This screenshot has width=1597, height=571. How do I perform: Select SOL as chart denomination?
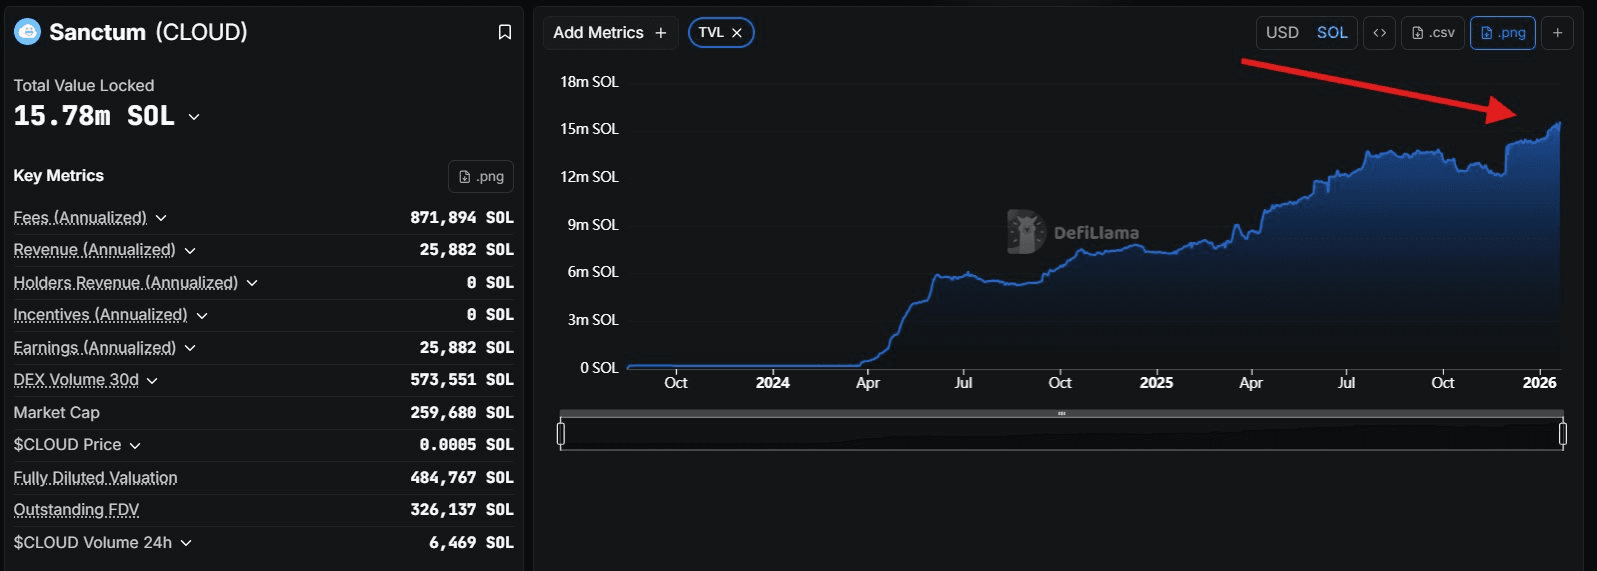(x=1332, y=33)
